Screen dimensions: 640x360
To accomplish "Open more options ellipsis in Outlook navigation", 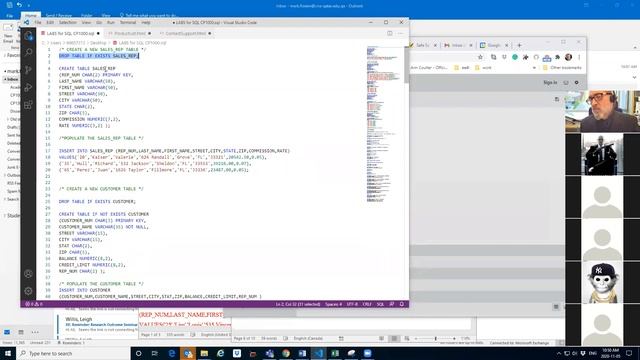I will (x=35, y=332).
